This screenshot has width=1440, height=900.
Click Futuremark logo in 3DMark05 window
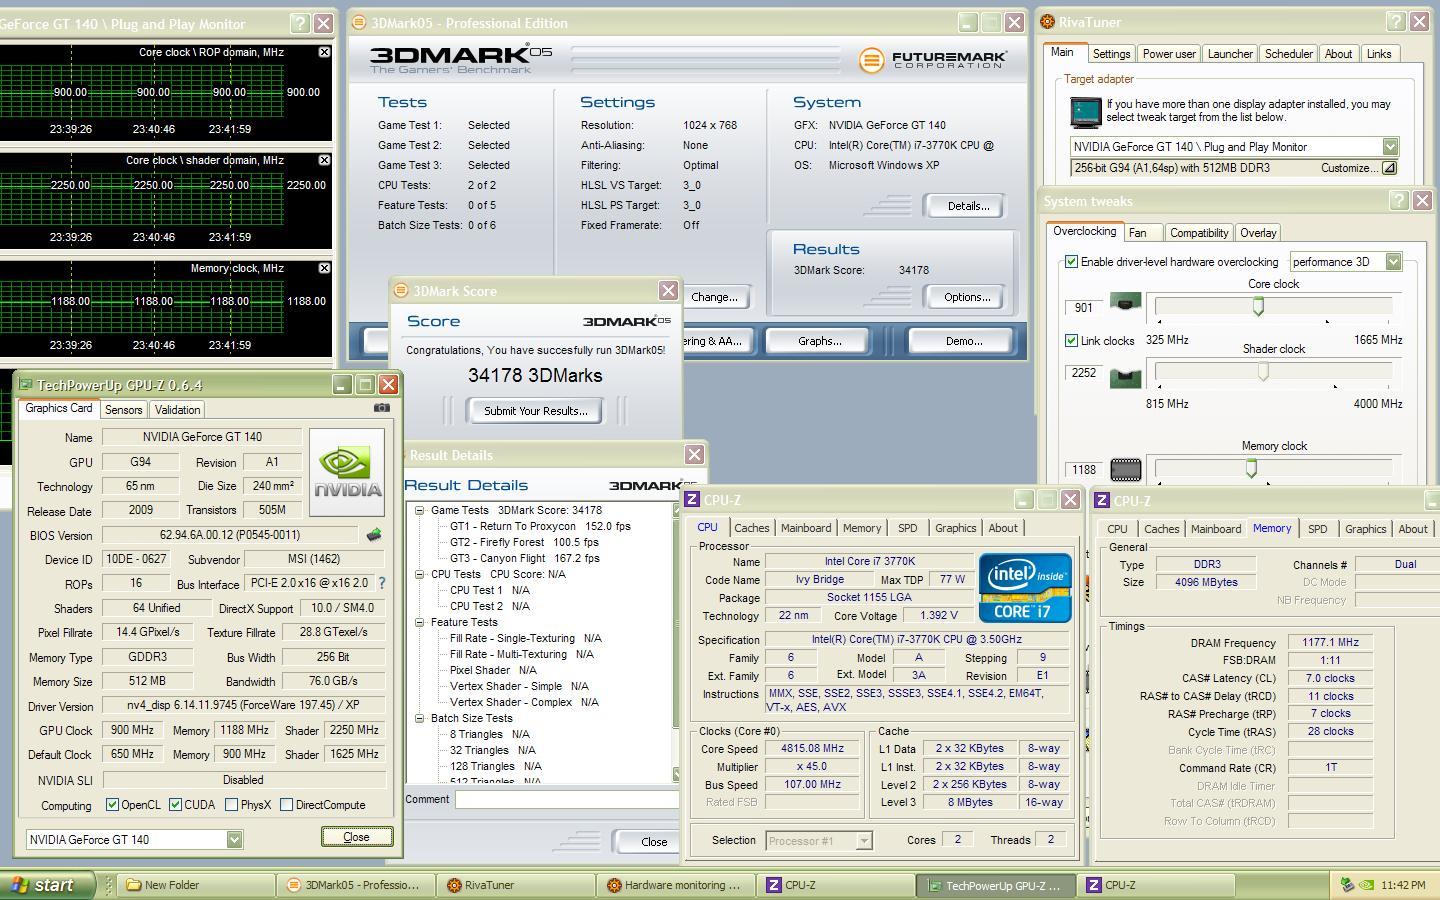point(933,60)
